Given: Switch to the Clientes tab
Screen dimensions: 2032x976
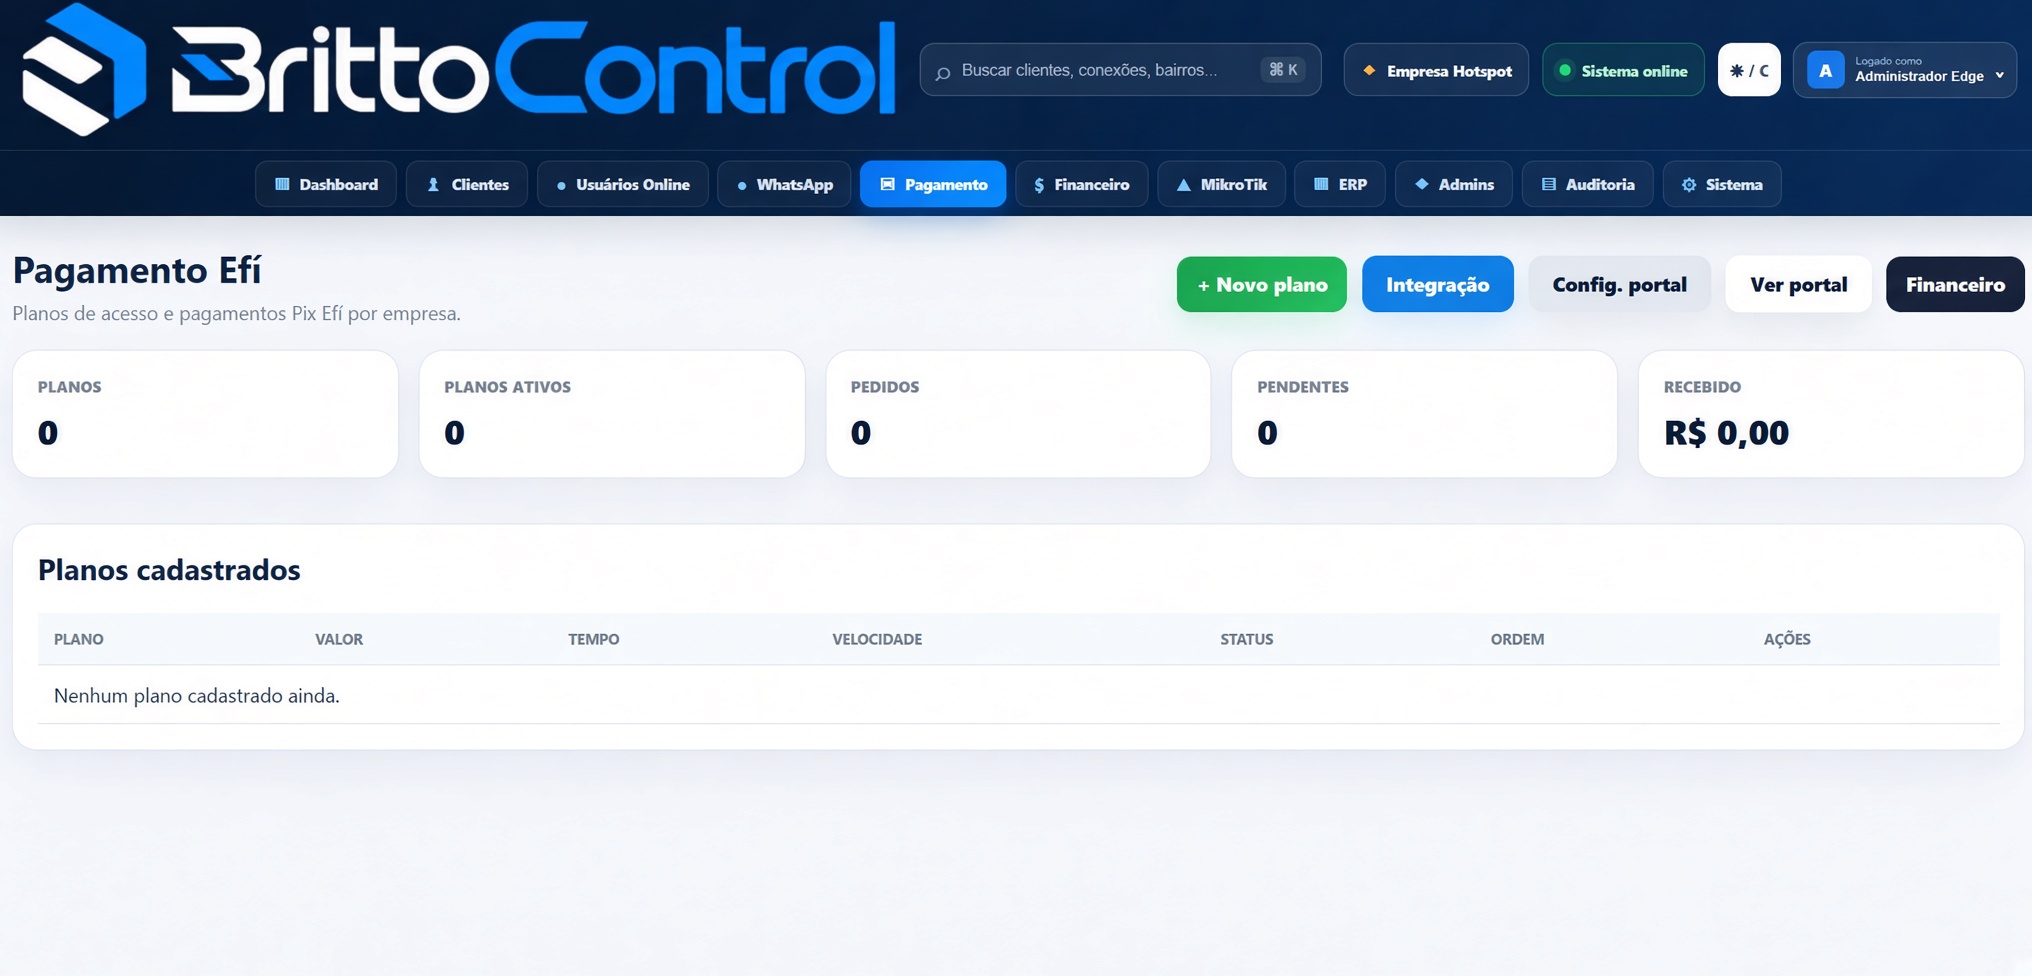Looking at the screenshot, I should tap(467, 184).
